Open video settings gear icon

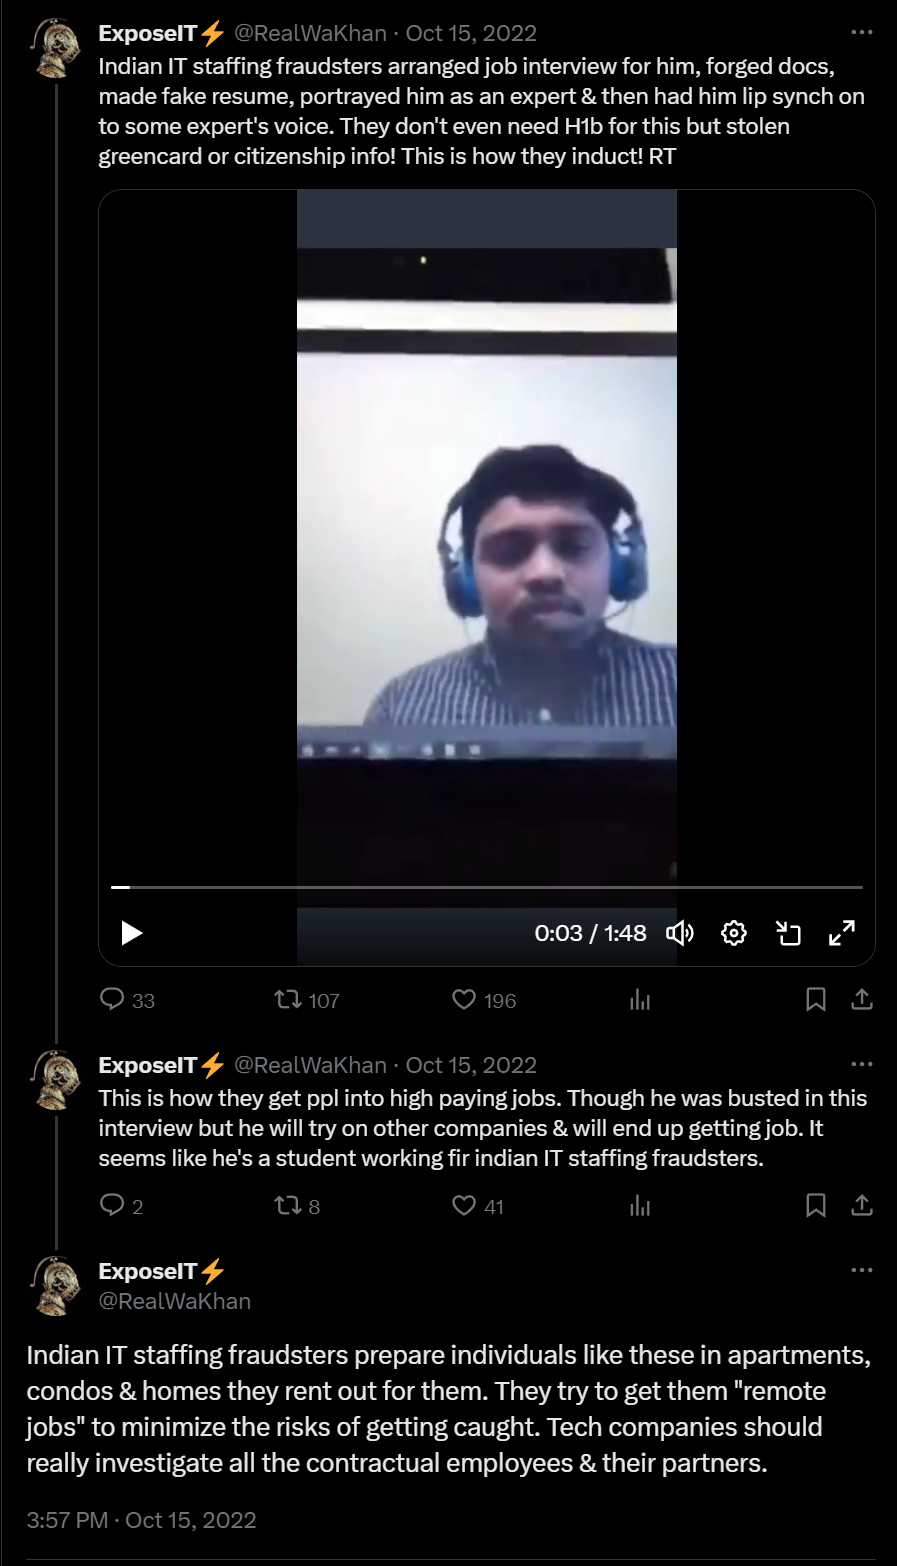pyautogui.click(x=734, y=933)
